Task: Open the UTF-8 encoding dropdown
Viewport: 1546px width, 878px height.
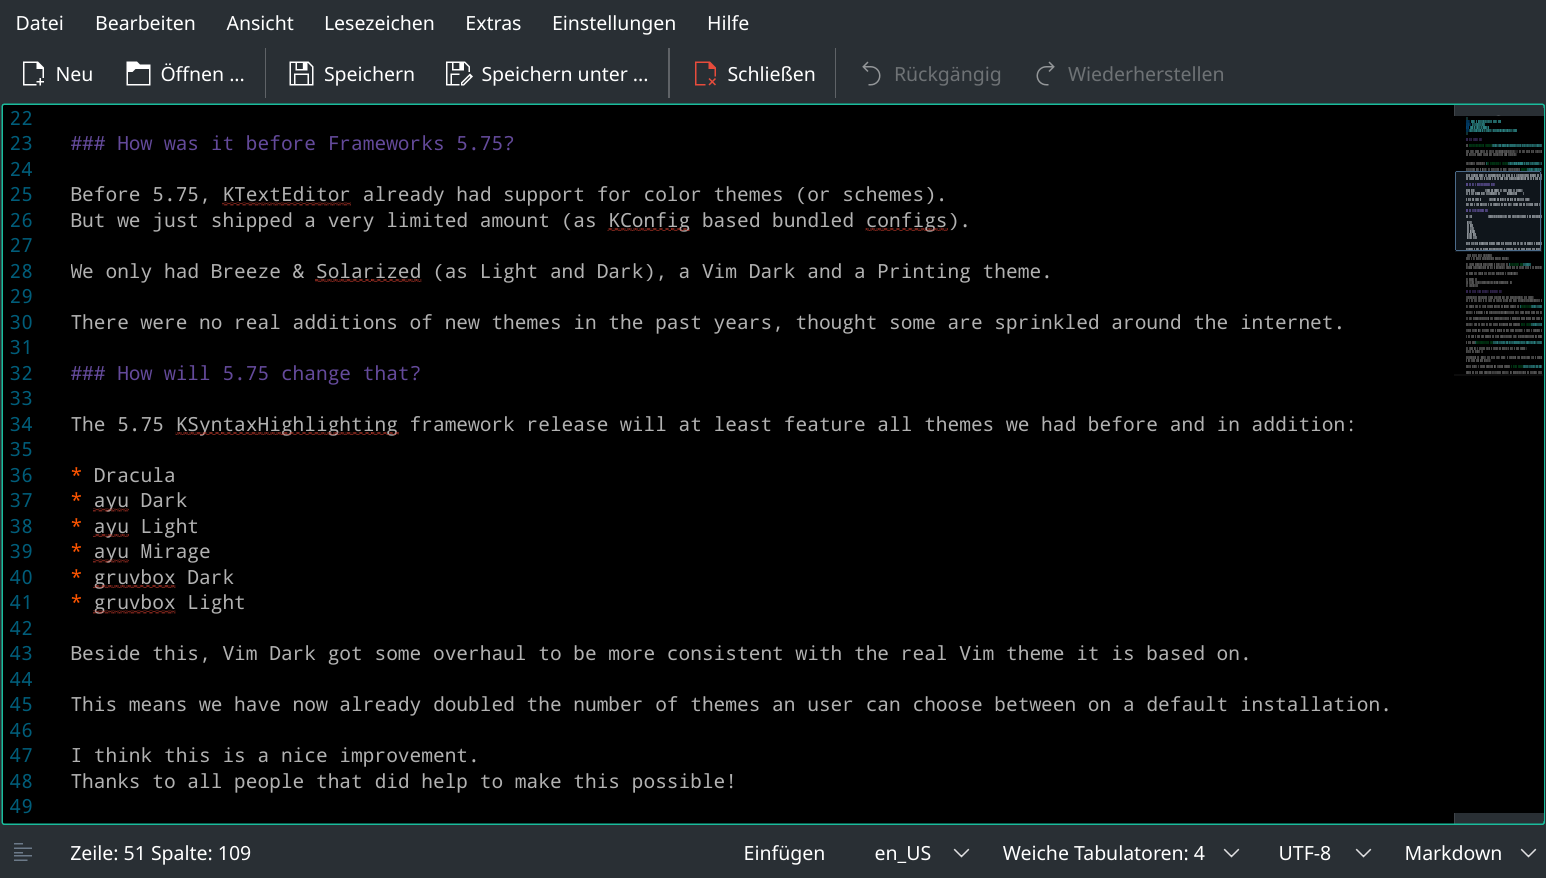Action: pos(1304,853)
